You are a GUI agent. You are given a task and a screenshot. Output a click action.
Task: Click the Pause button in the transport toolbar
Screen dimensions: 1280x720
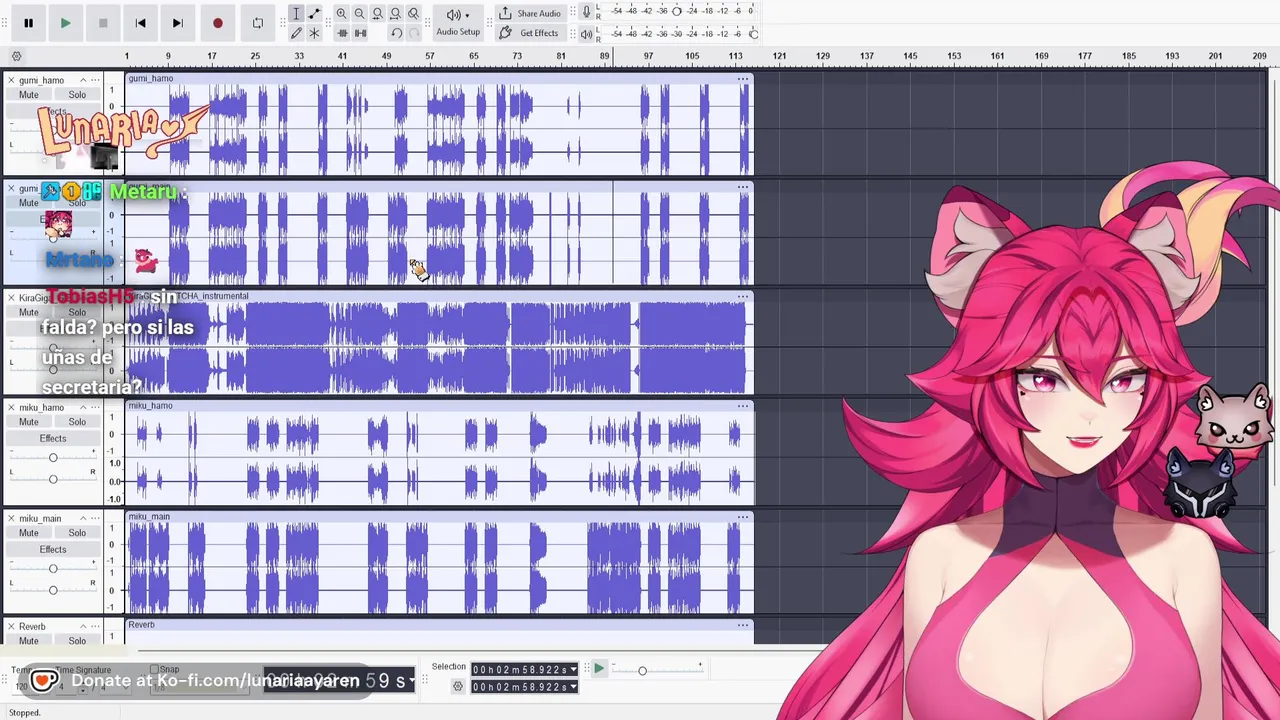pyautogui.click(x=28, y=23)
